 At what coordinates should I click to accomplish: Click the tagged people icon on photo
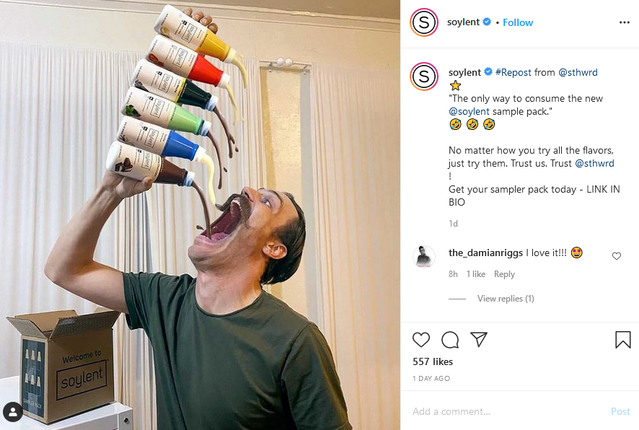(x=13, y=412)
